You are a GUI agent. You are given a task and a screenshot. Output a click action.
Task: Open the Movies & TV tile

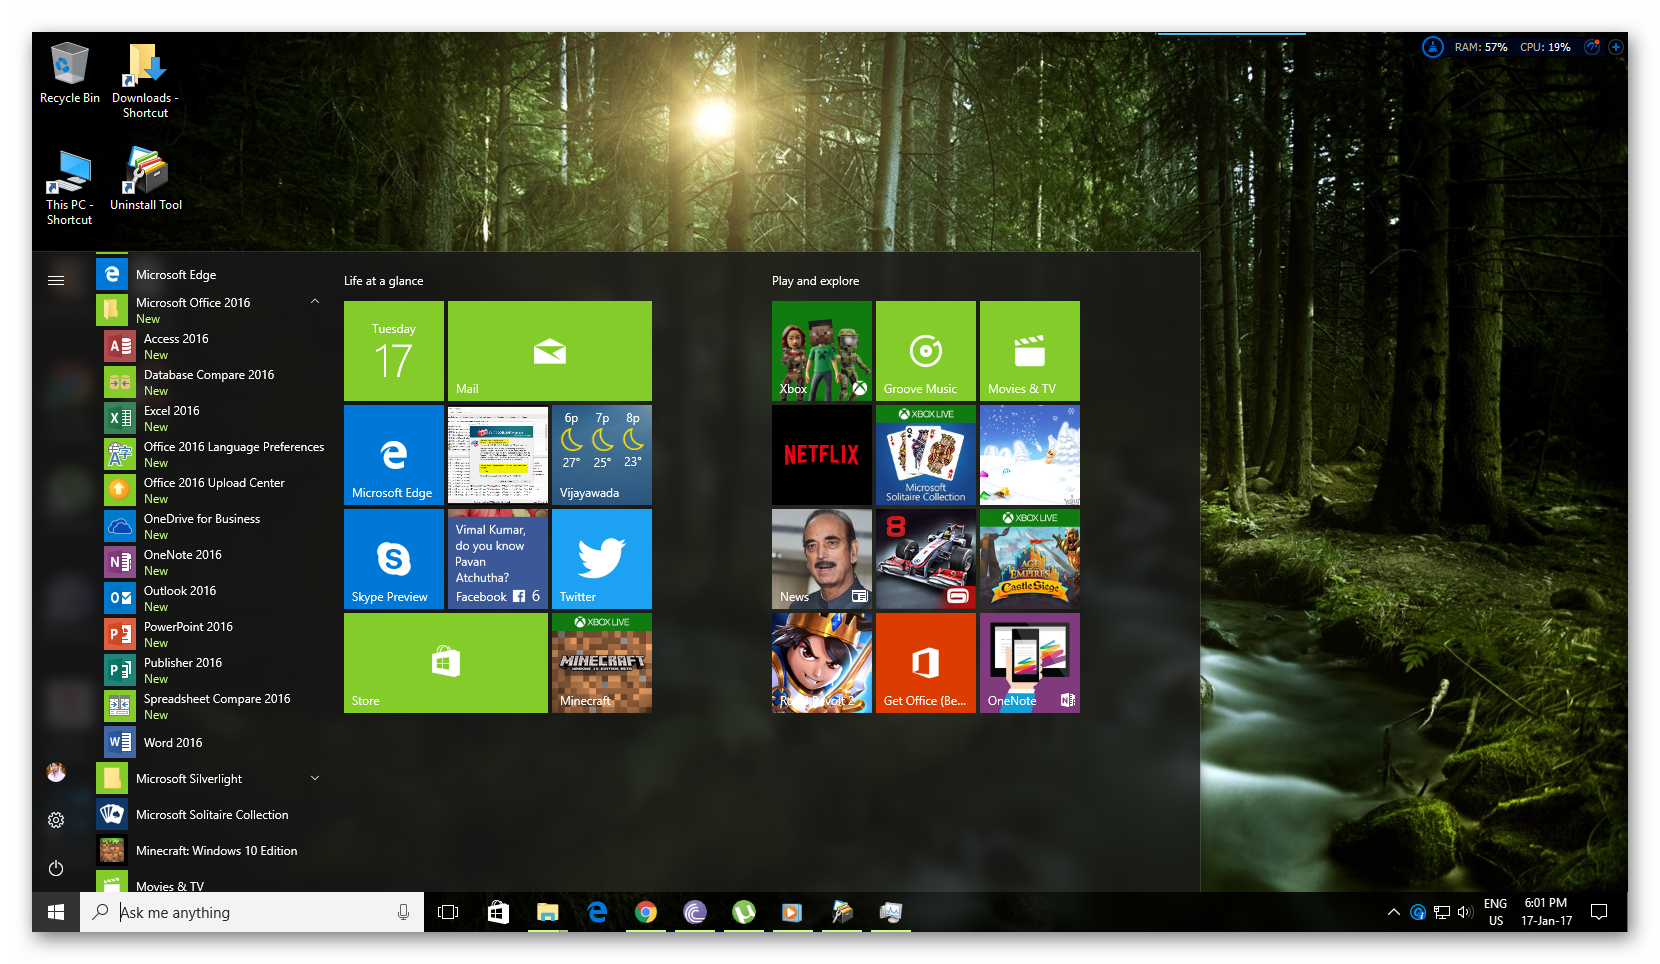pos(1030,351)
